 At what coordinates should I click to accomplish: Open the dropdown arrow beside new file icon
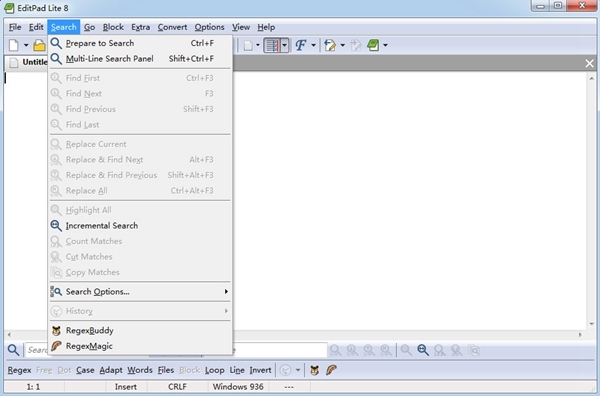(26, 45)
